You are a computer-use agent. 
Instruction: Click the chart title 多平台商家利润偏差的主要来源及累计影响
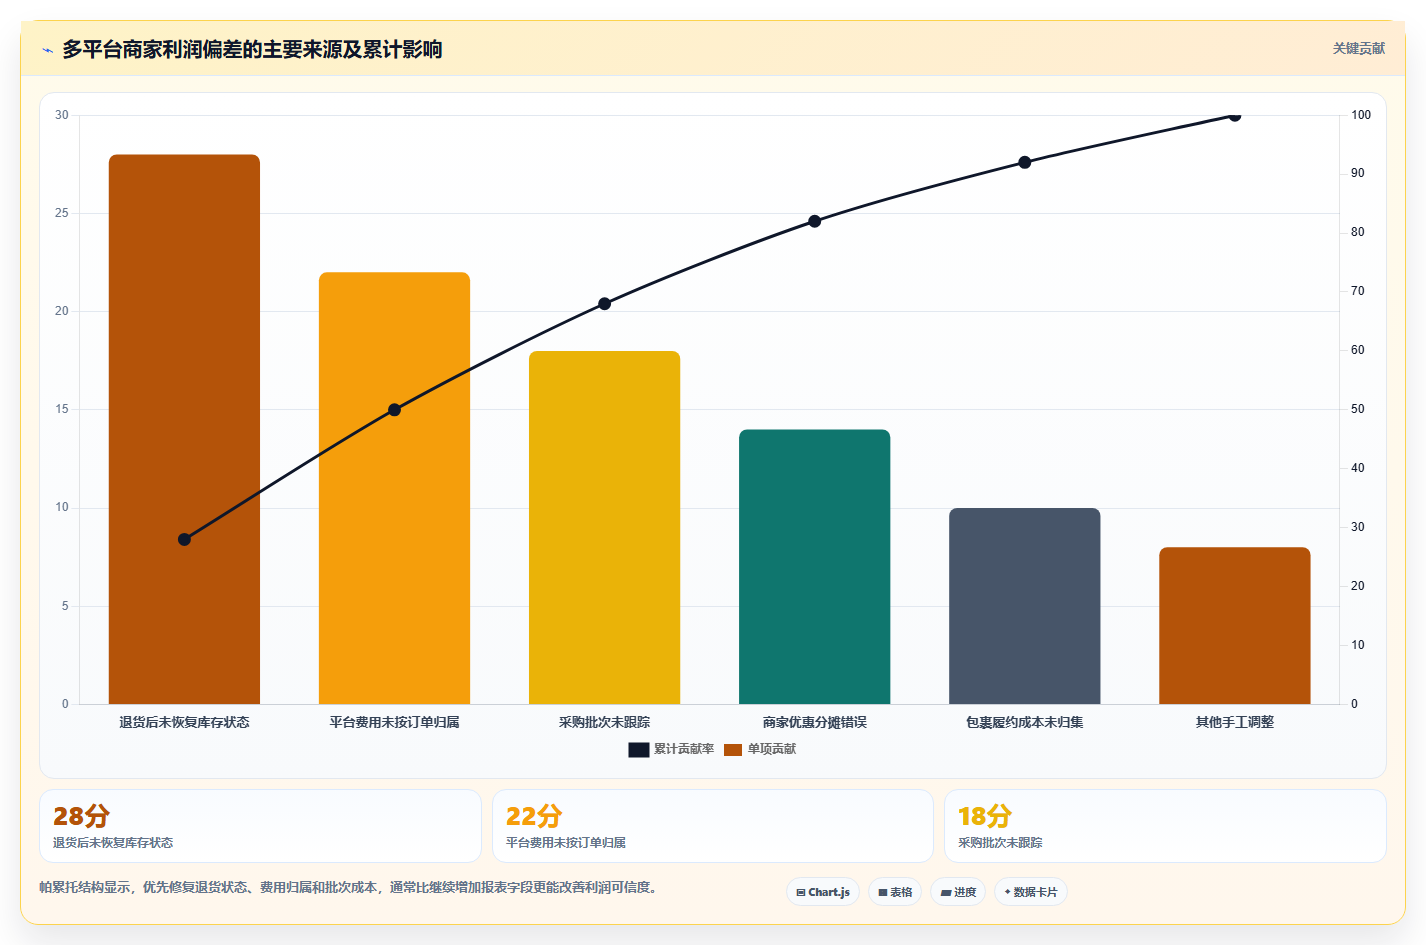pyautogui.click(x=252, y=49)
